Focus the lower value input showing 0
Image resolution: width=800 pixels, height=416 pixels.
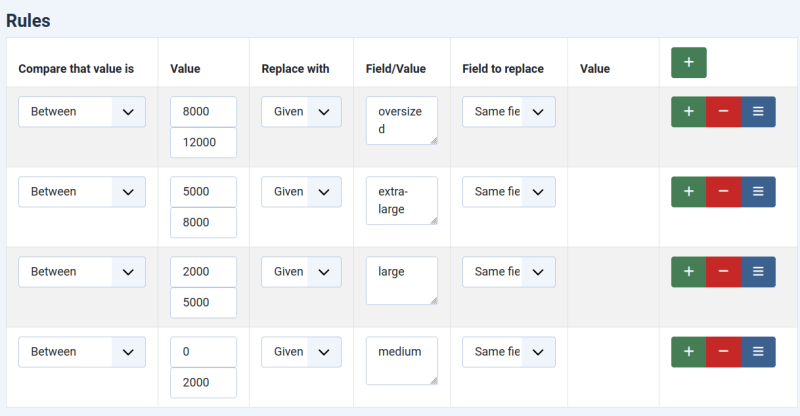click(x=203, y=352)
